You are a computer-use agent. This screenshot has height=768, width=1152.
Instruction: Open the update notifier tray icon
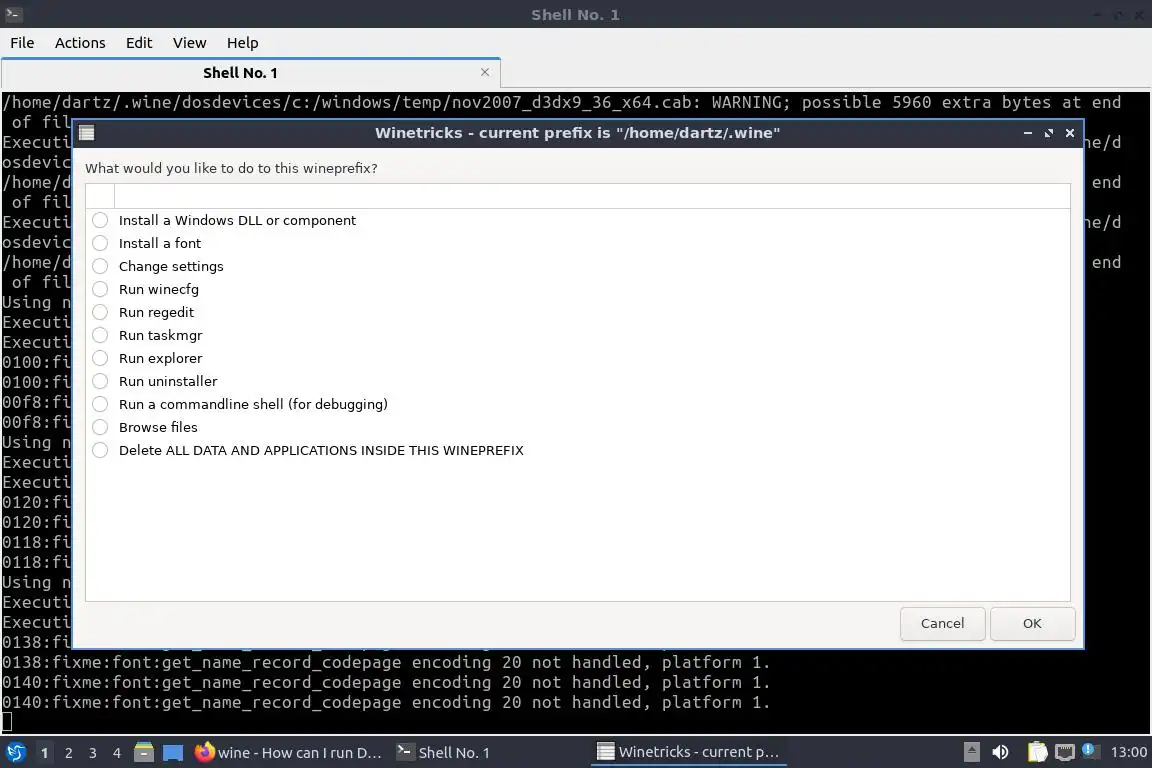(x=1090, y=751)
